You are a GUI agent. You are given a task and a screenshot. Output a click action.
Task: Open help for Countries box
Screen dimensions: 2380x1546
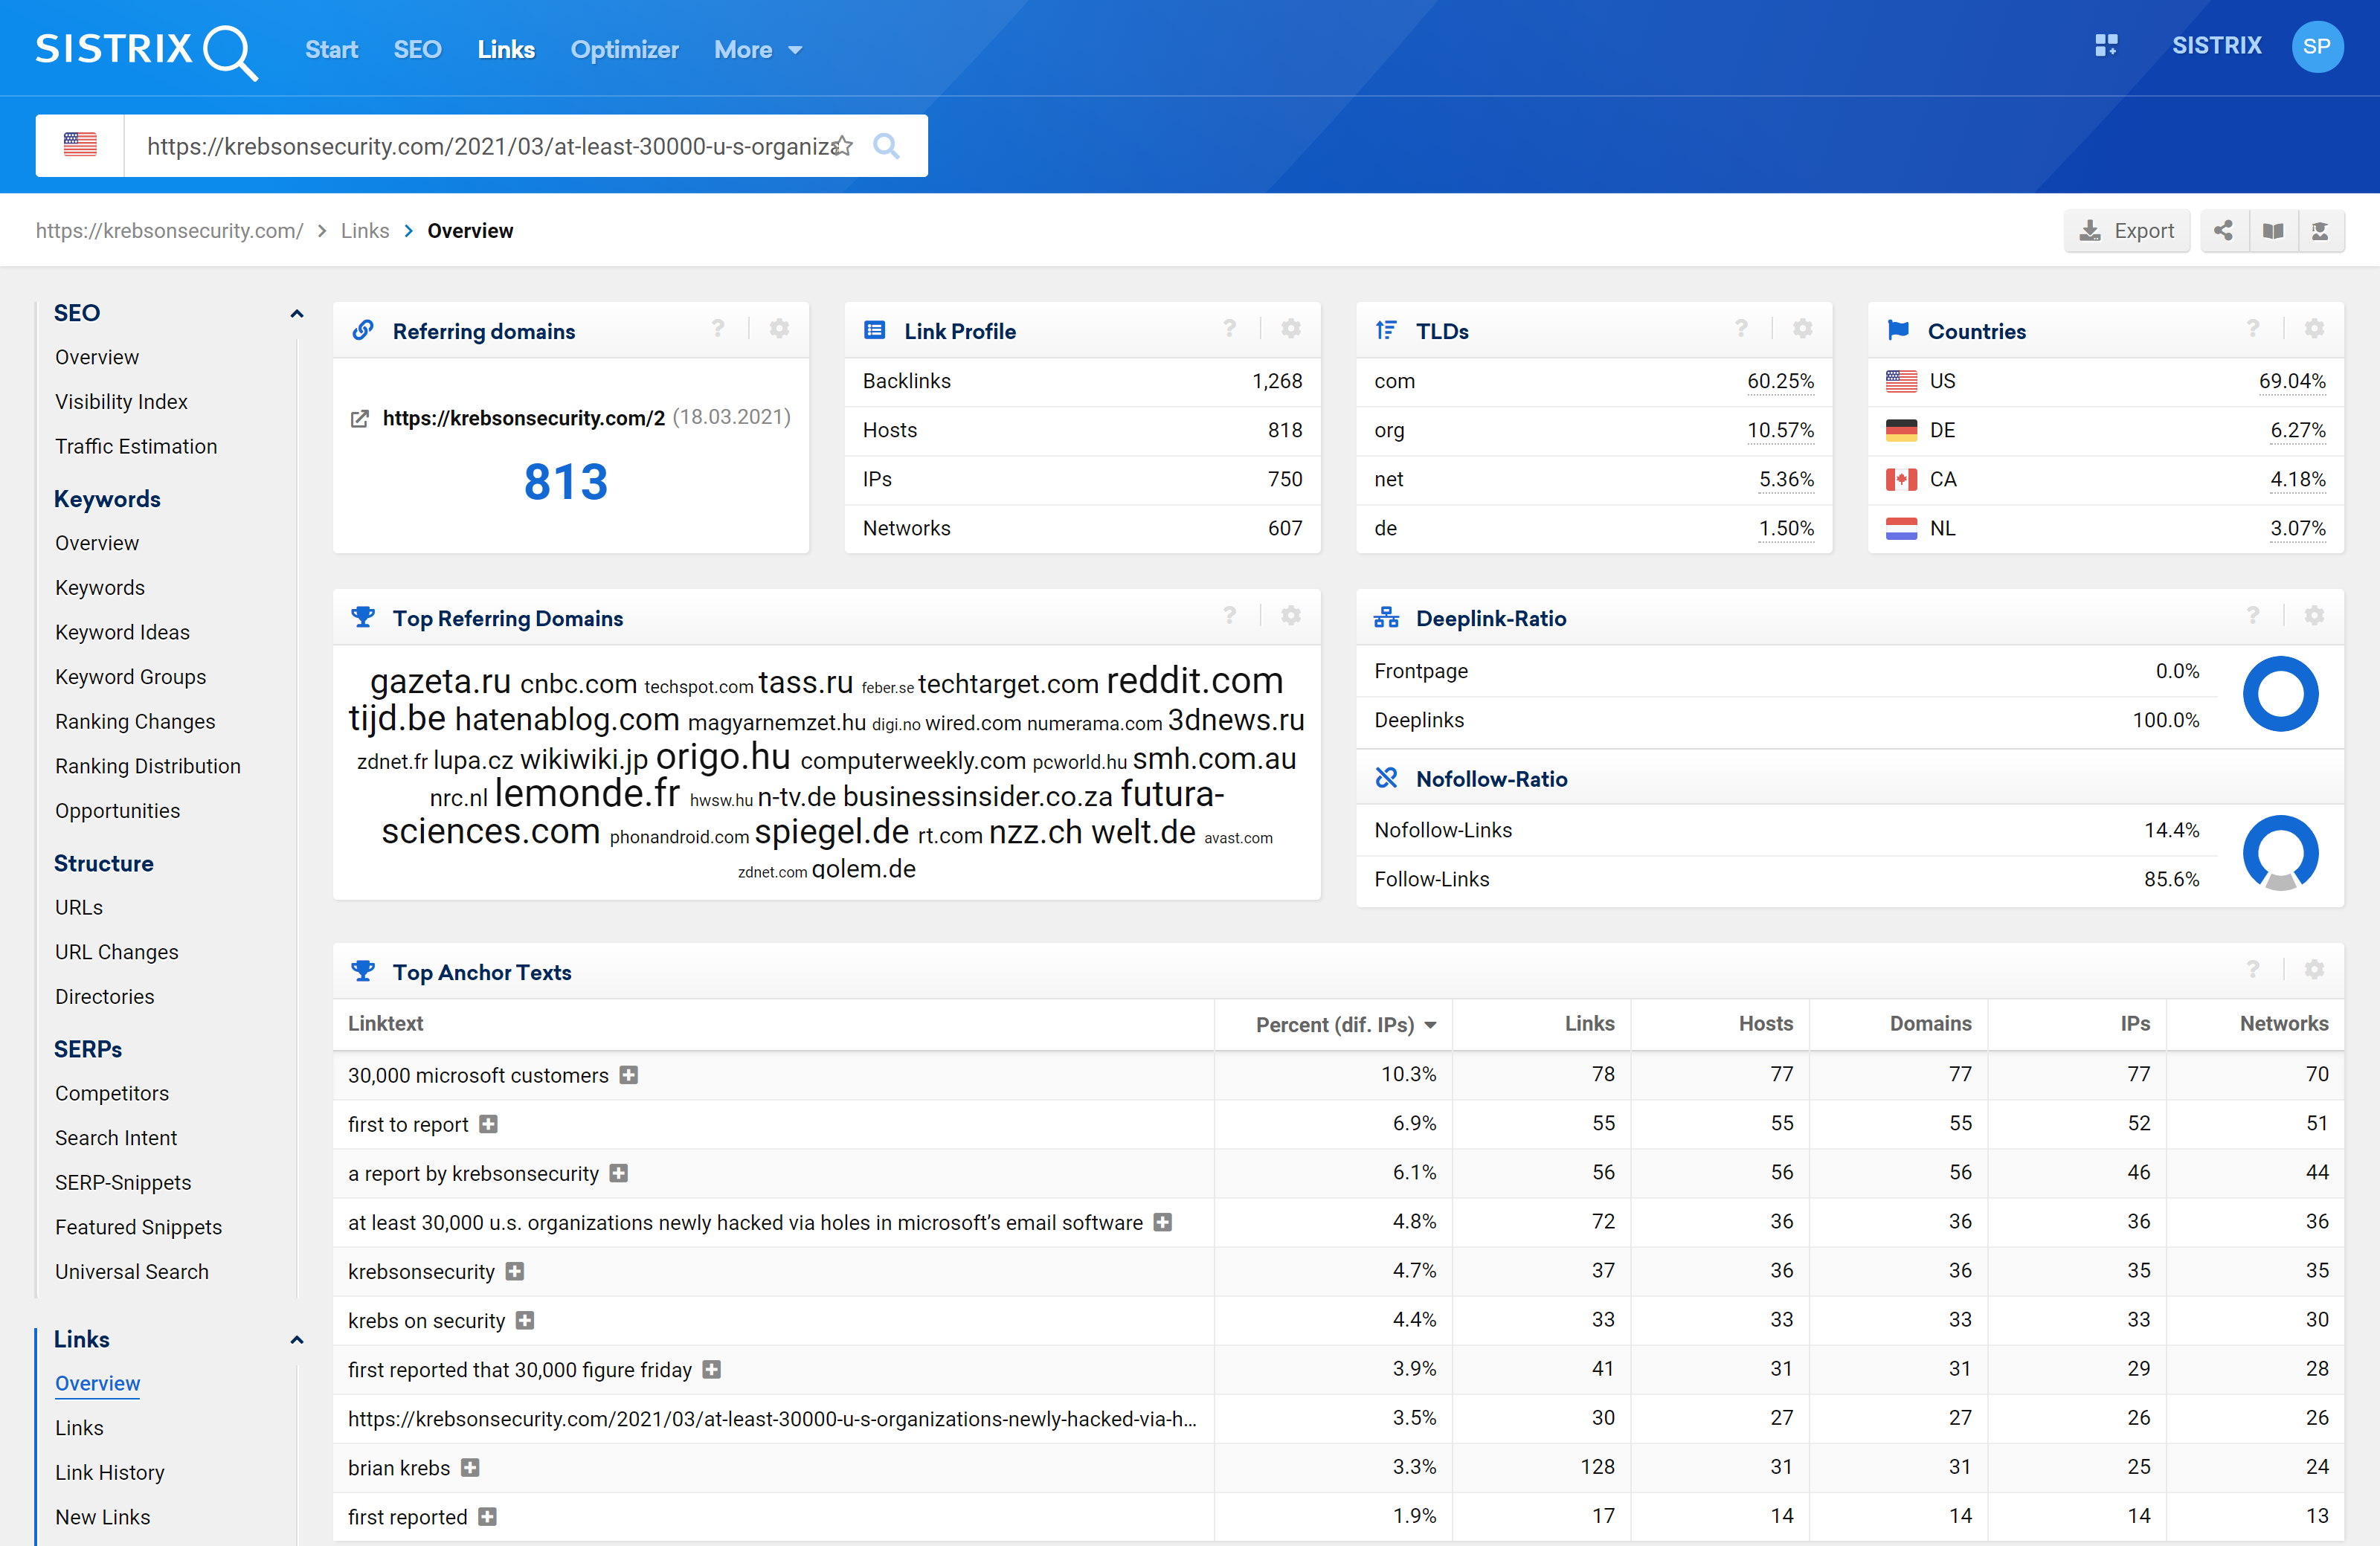pos(2252,329)
